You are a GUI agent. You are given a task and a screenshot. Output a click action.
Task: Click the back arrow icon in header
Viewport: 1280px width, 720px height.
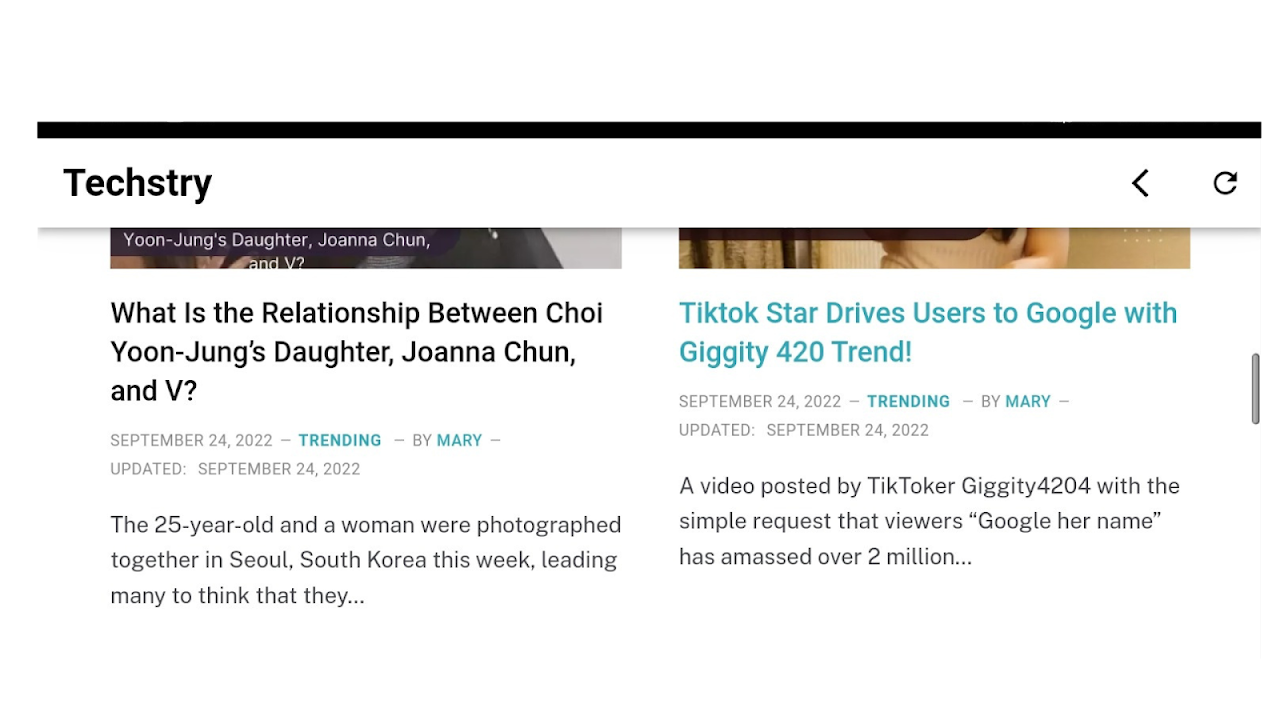[x=1140, y=183]
